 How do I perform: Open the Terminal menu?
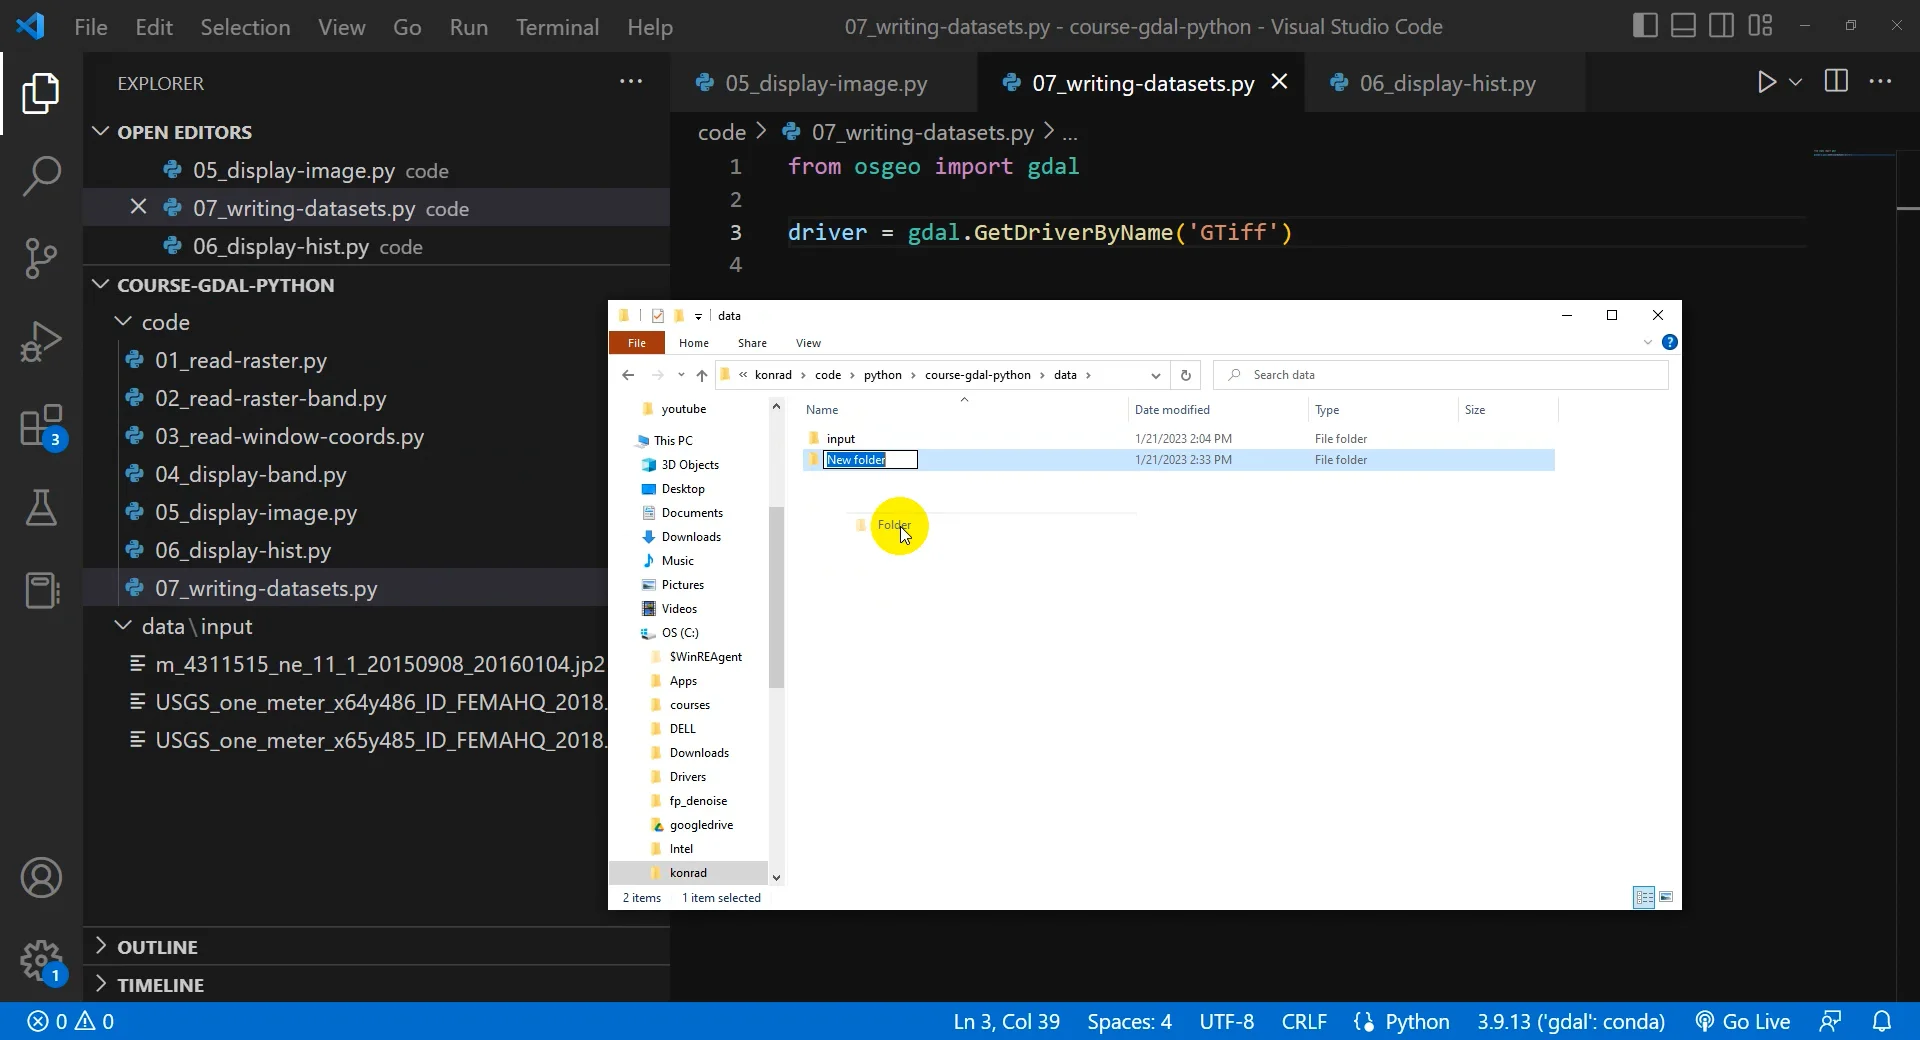click(x=557, y=27)
